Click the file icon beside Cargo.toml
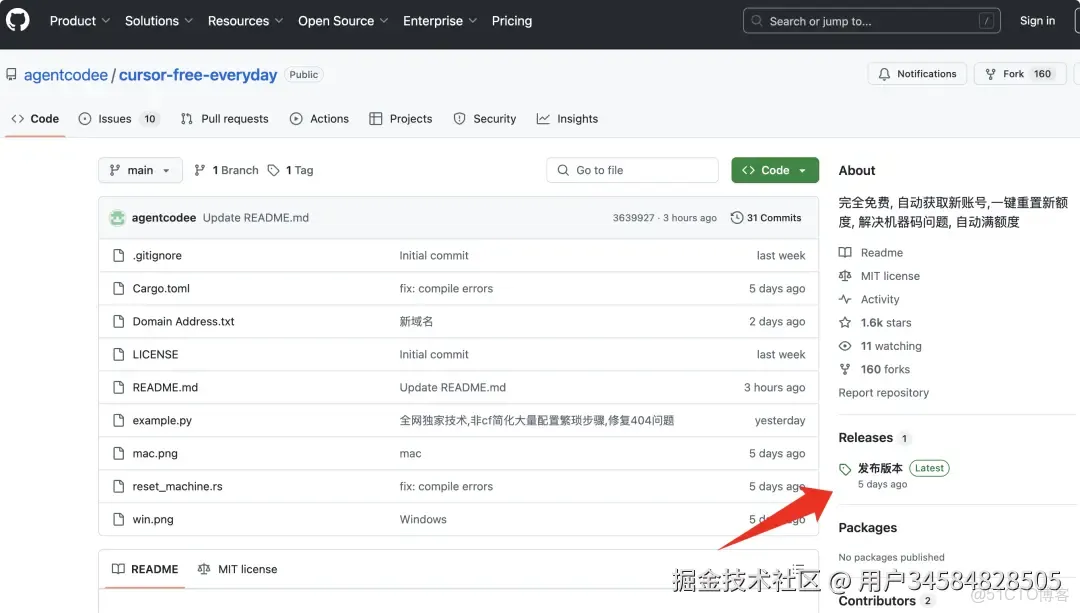The width and height of the screenshot is (1080, 613). tap(117, 288)
